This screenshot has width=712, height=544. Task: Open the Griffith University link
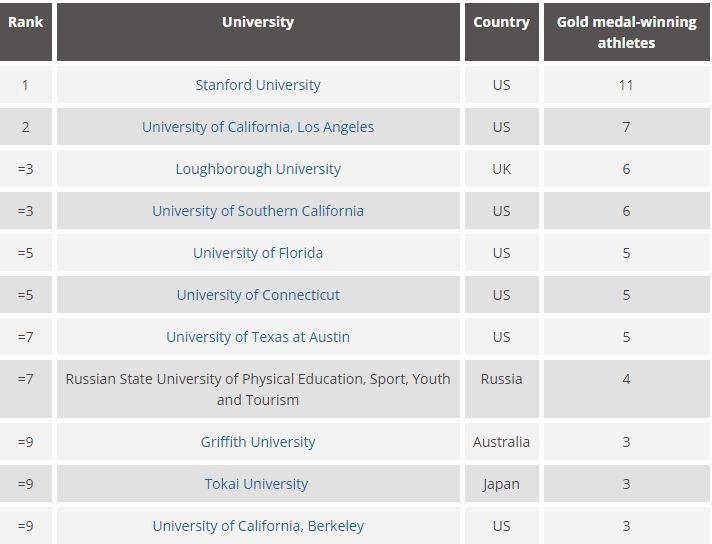[258, 442]
